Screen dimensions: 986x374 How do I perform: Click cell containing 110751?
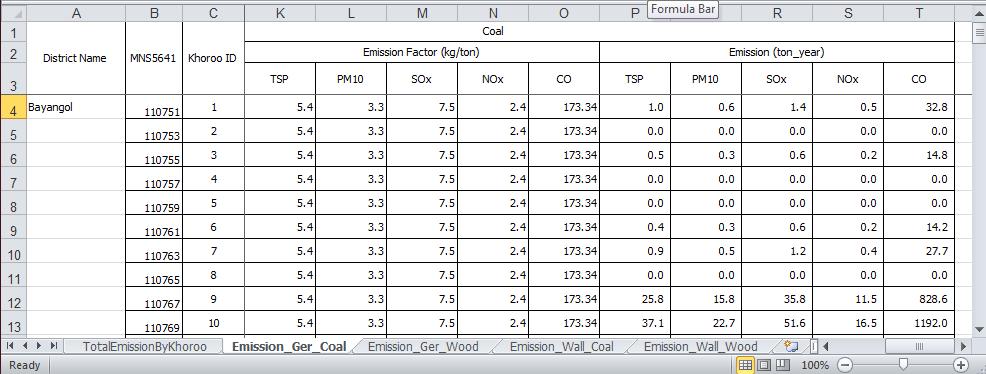point(154,107)
